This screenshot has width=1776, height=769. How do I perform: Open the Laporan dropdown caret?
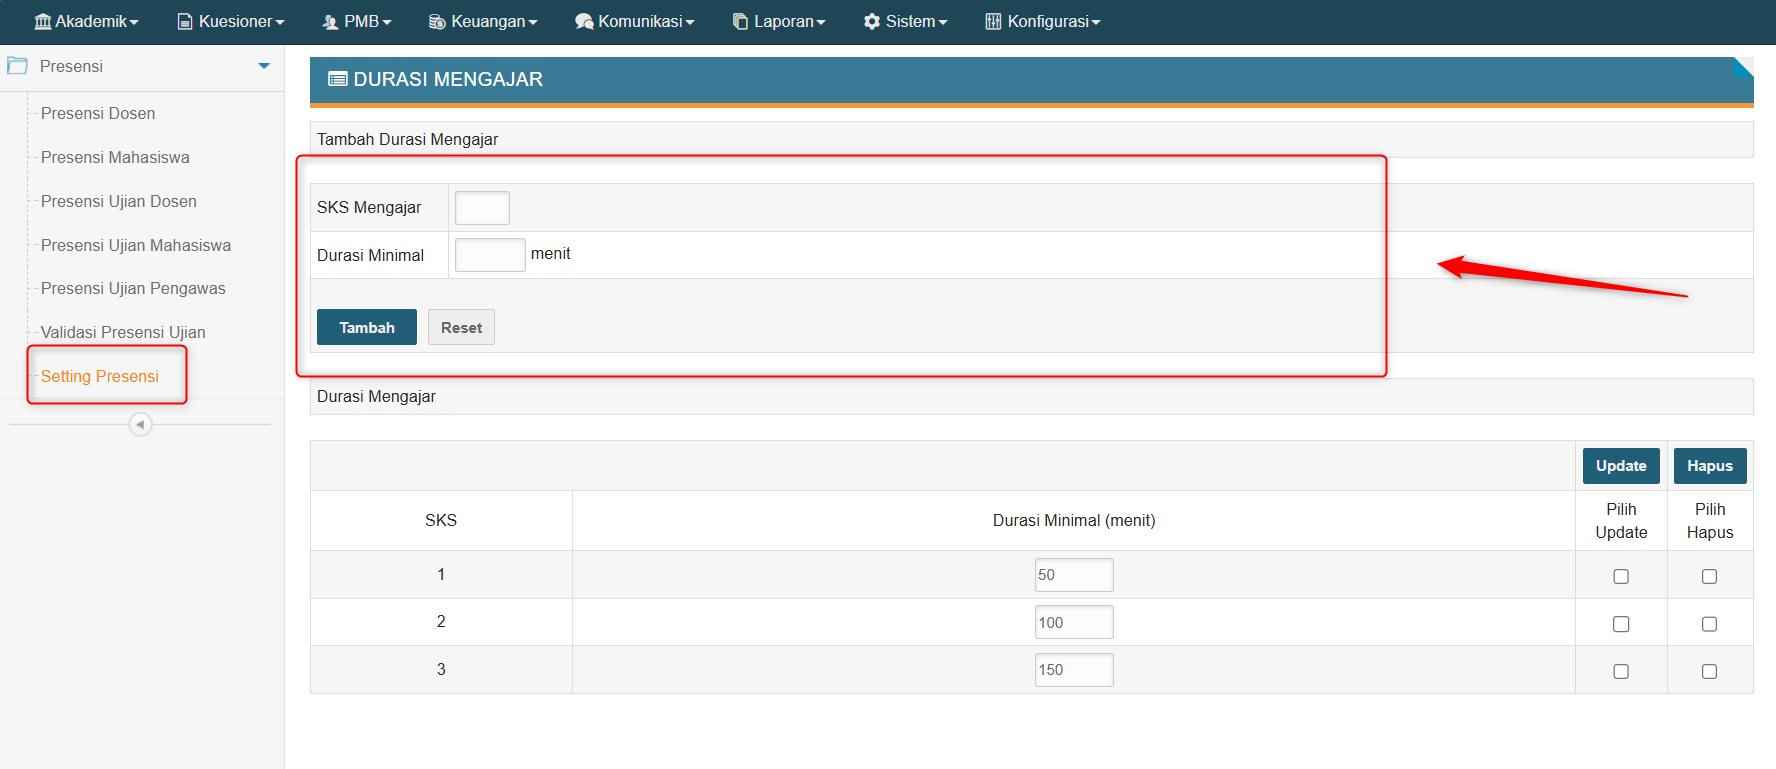[x=821, y=23]
